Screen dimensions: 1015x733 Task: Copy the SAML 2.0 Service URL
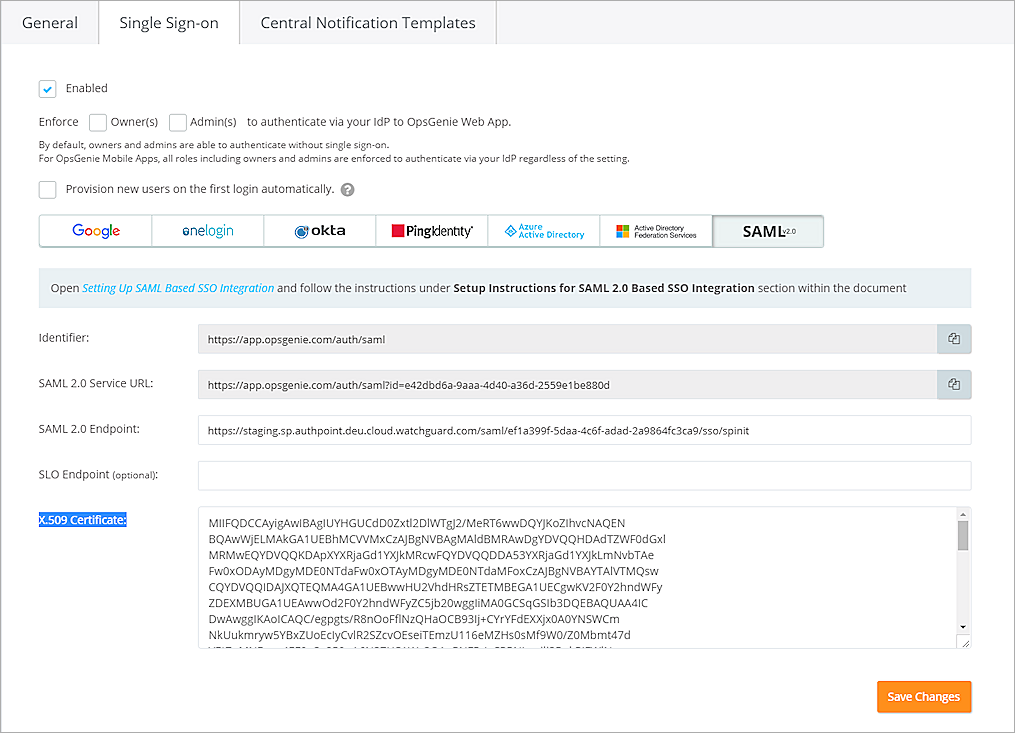(x=953, y=384)
